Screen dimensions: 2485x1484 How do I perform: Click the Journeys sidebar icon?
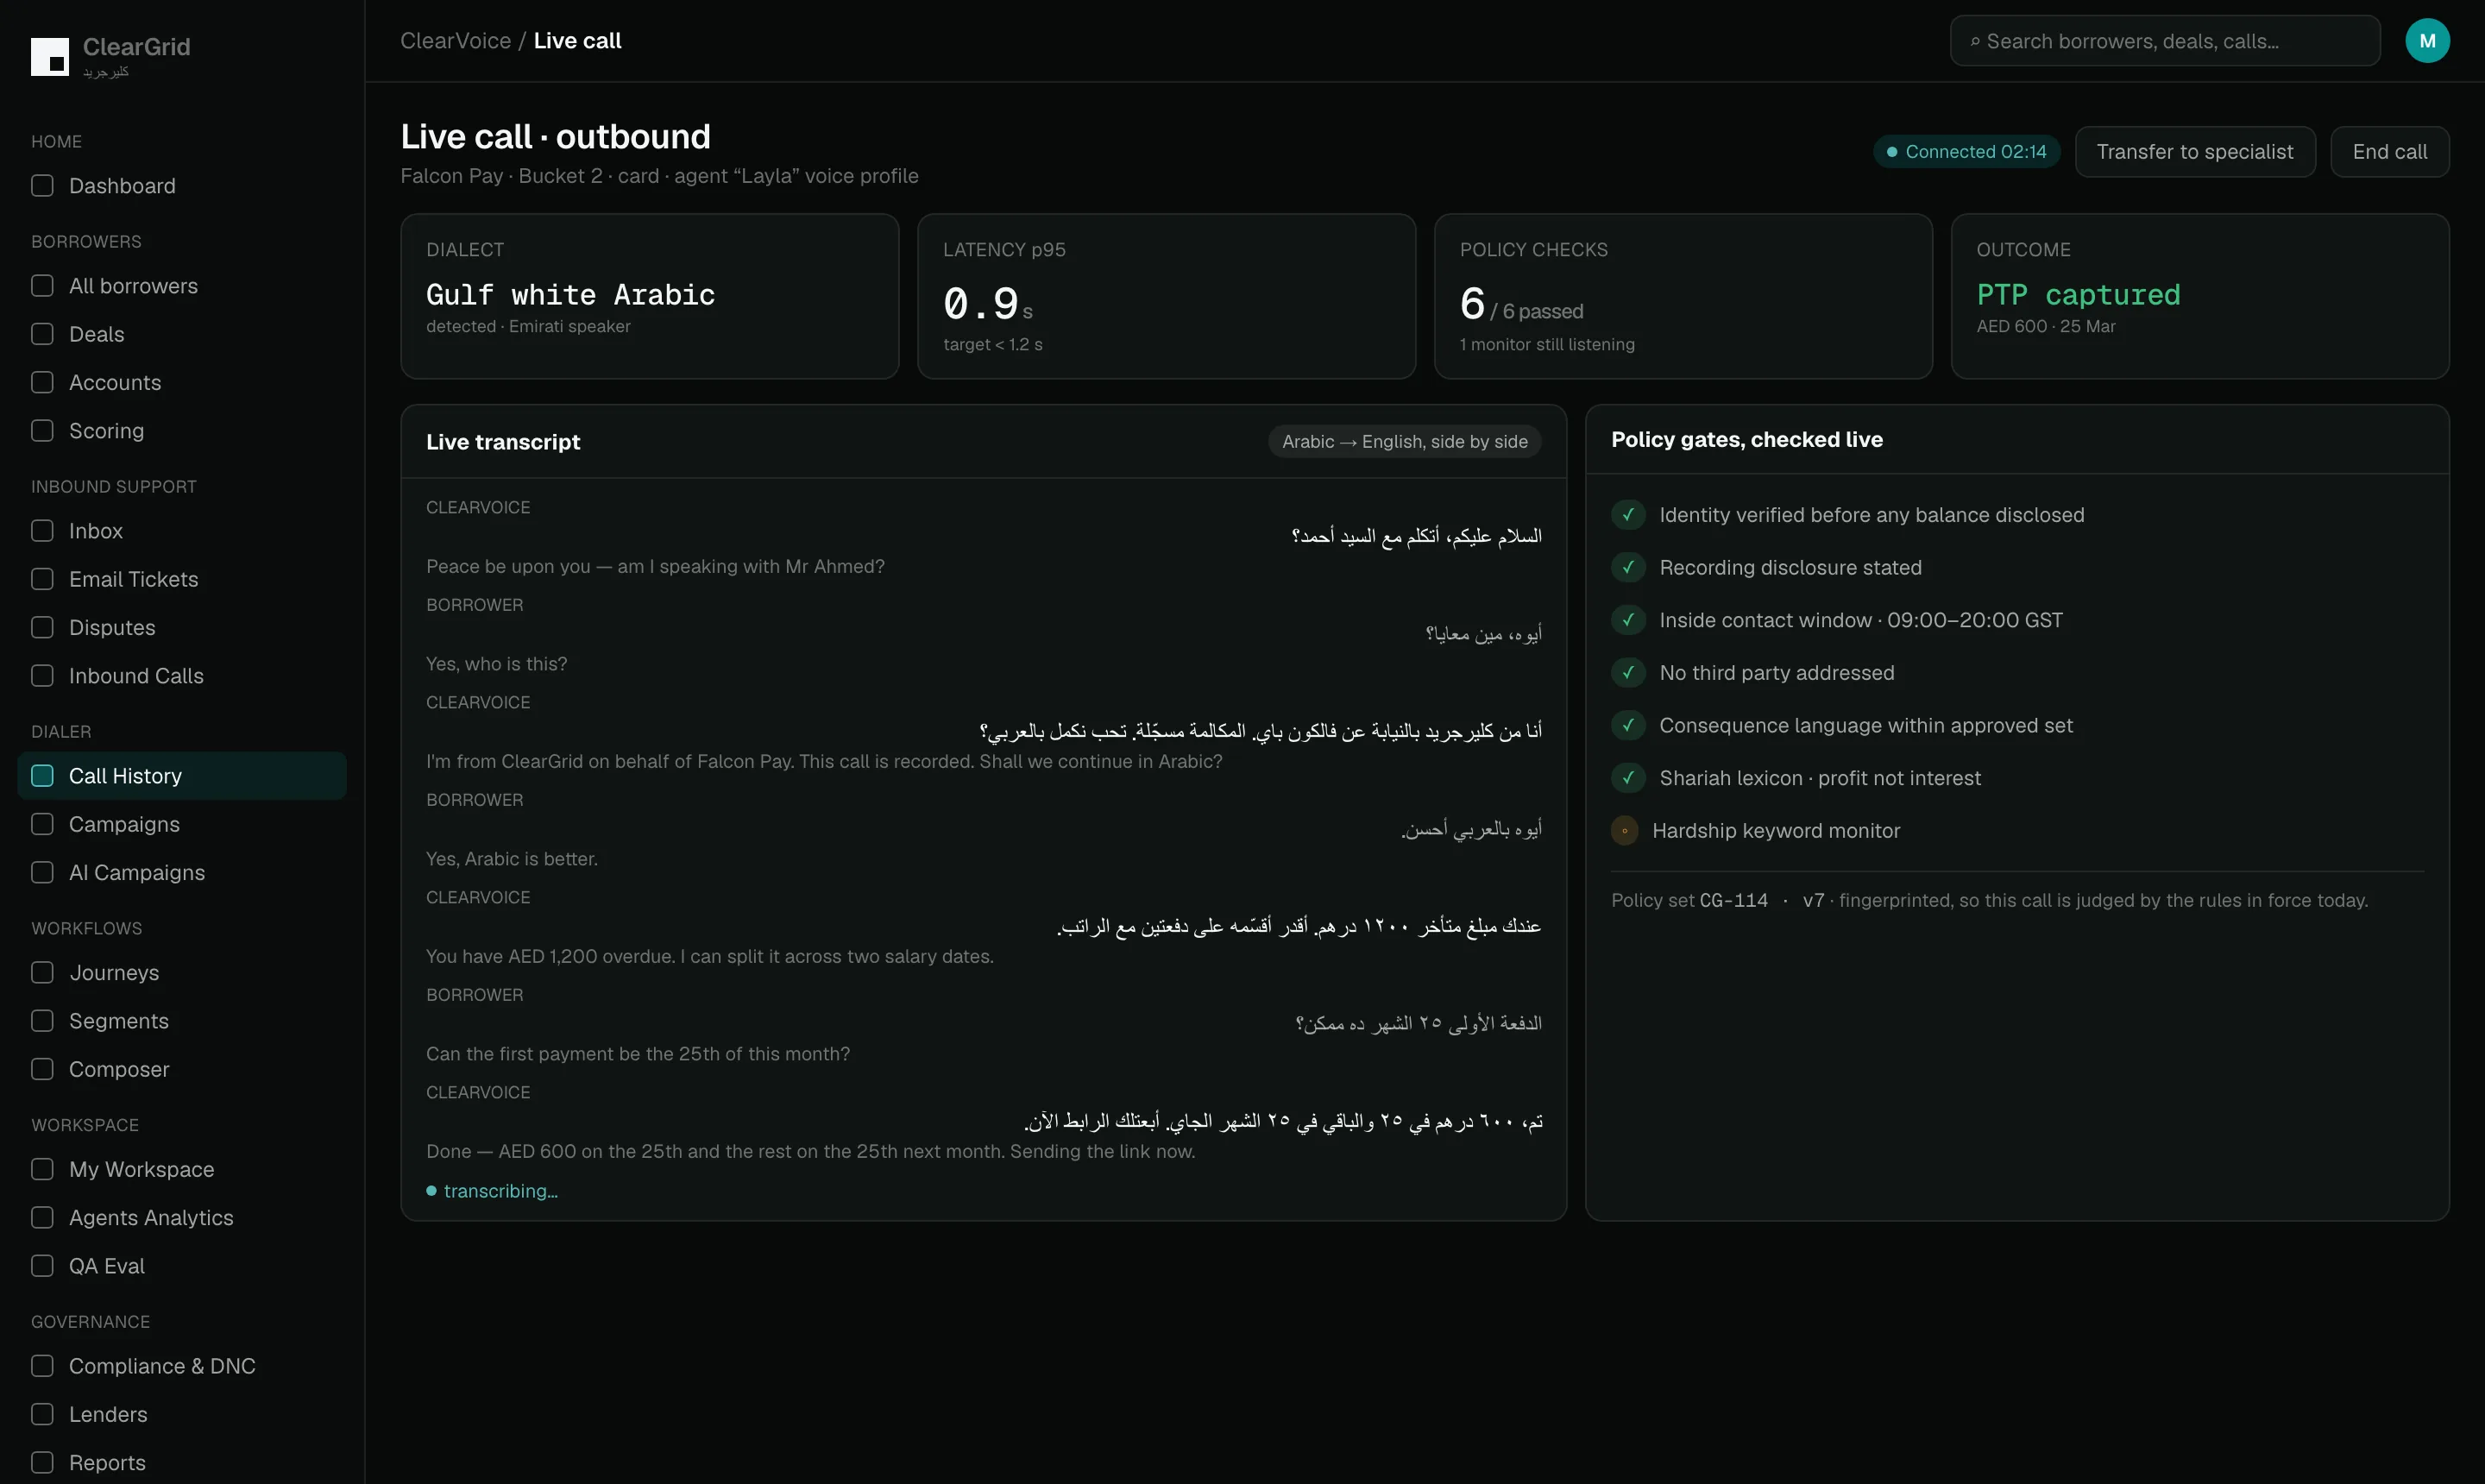[x=42, y=972]
